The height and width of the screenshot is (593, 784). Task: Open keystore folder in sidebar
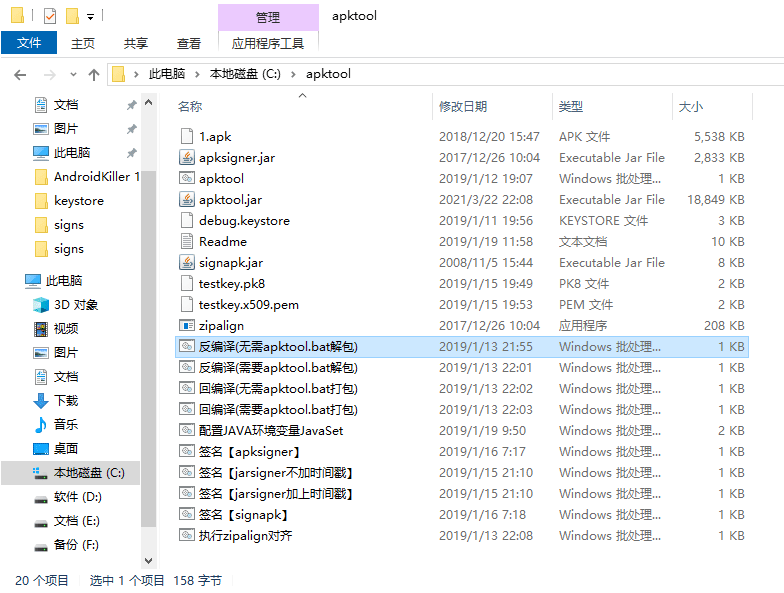tap(79, 200)
